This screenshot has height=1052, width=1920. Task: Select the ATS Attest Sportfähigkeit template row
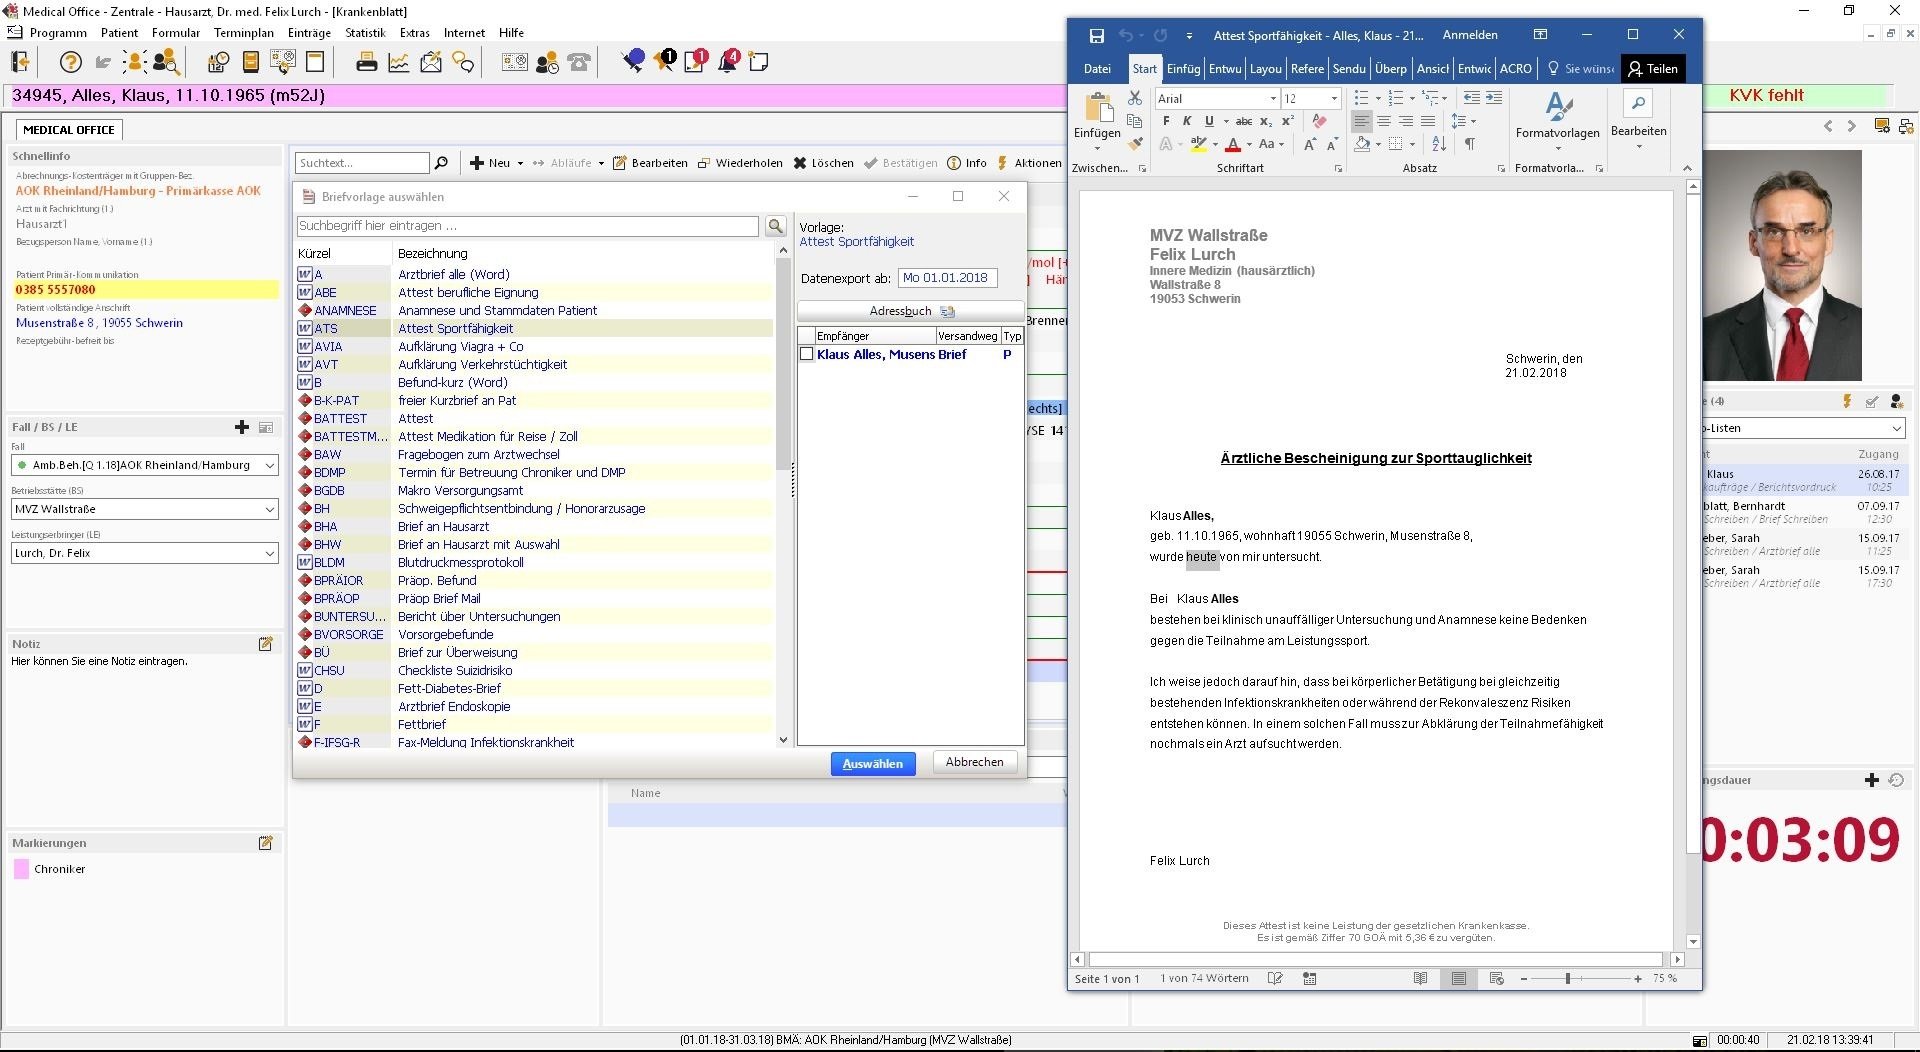[535, 328]
